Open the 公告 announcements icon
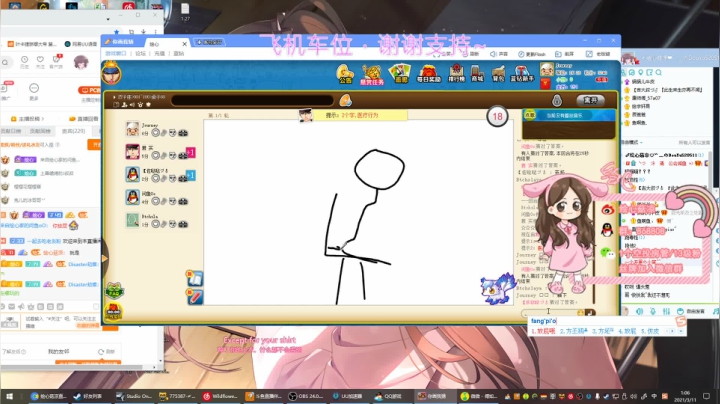Viewport: 720px width, 404px height. (345, 74)
